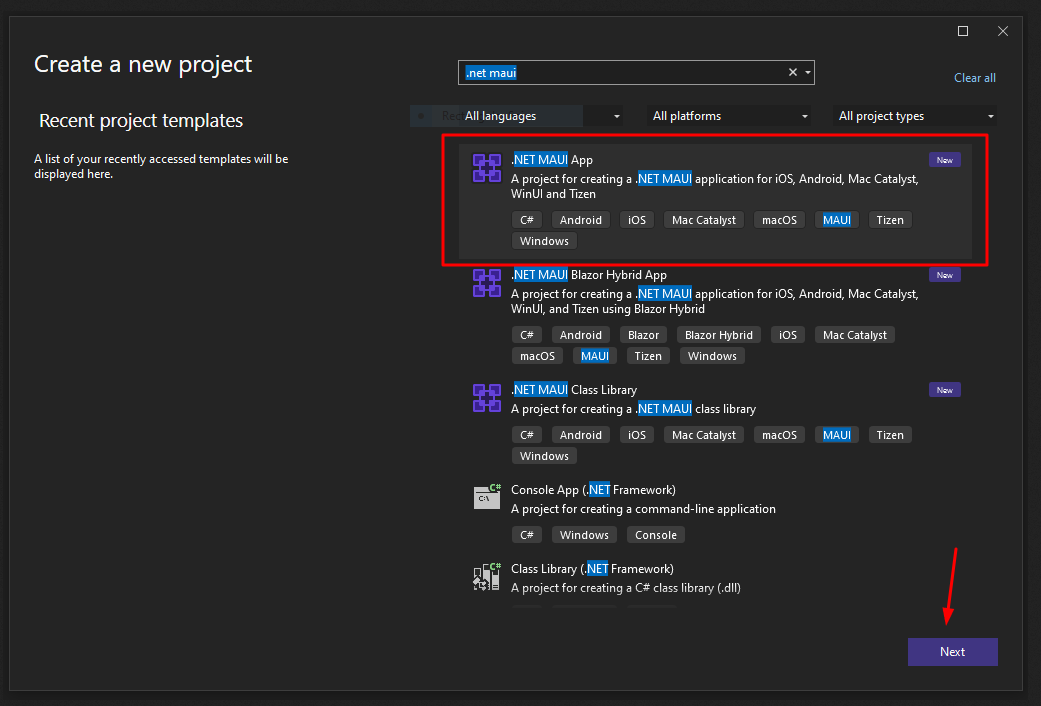Select the .NET MAUI Blazor Hybrid App title
Image resolution: width=1041 pixels, height=706 pixels.
[589, 275]
